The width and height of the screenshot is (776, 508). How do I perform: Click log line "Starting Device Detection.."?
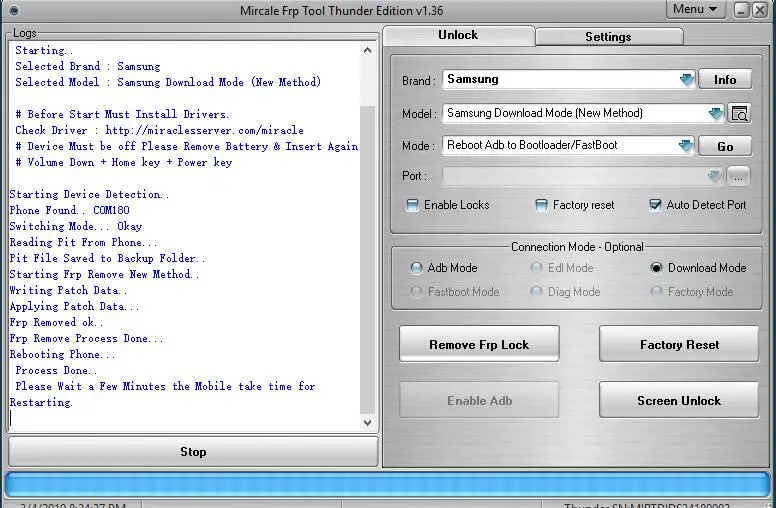click(89, 194)
